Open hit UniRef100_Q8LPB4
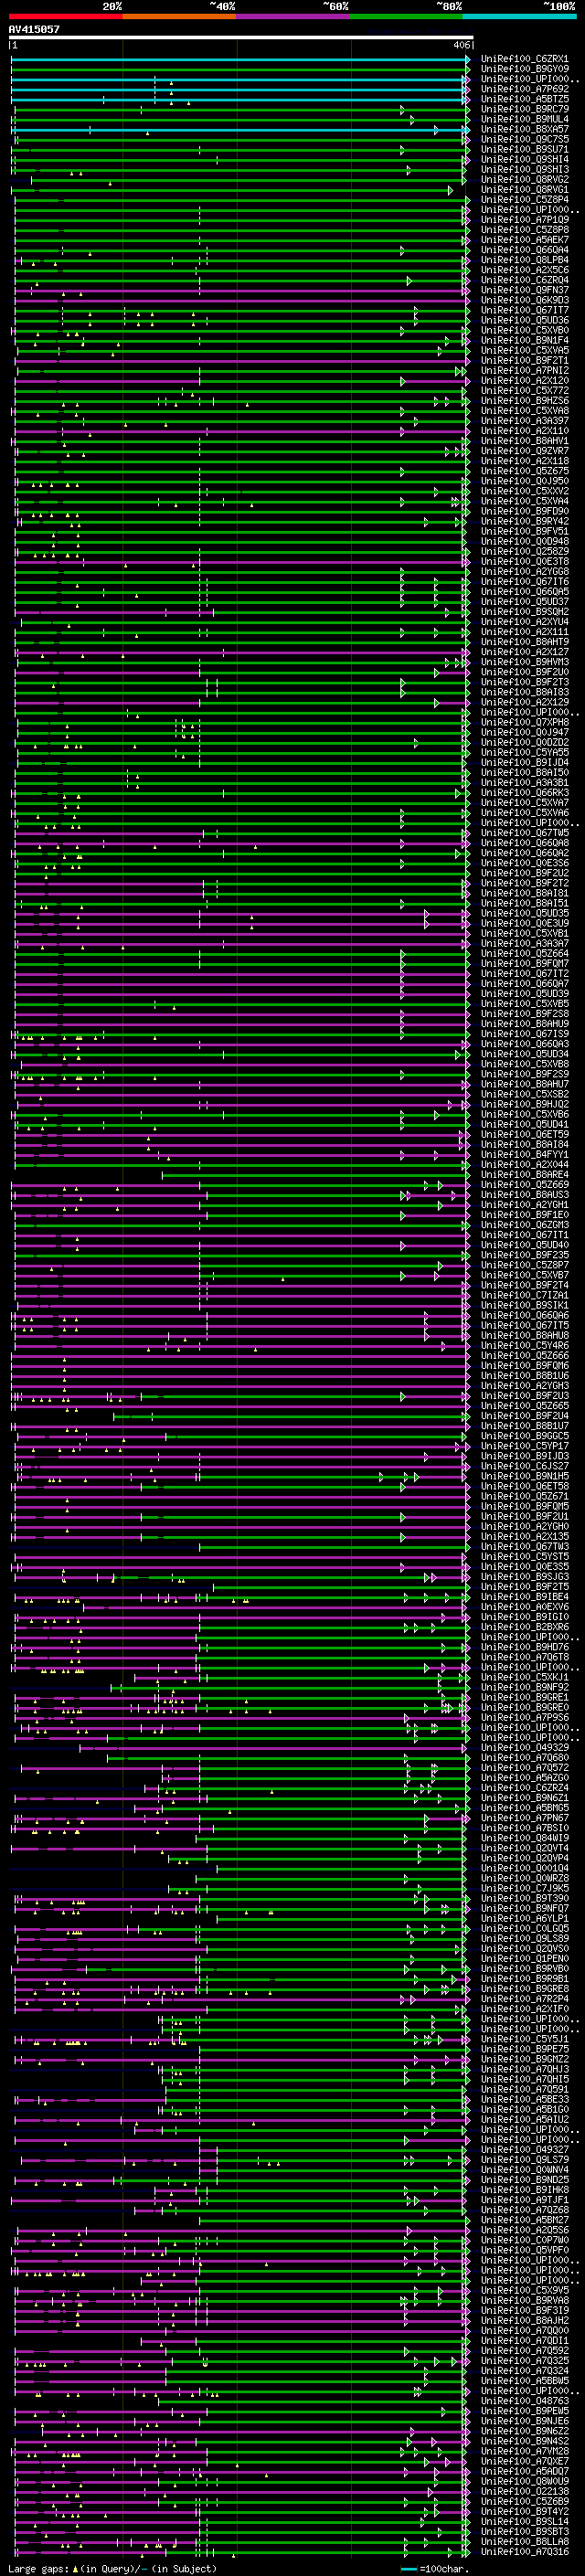The image size is (585, 2576). pyautogui.click(x=524, y=260)
